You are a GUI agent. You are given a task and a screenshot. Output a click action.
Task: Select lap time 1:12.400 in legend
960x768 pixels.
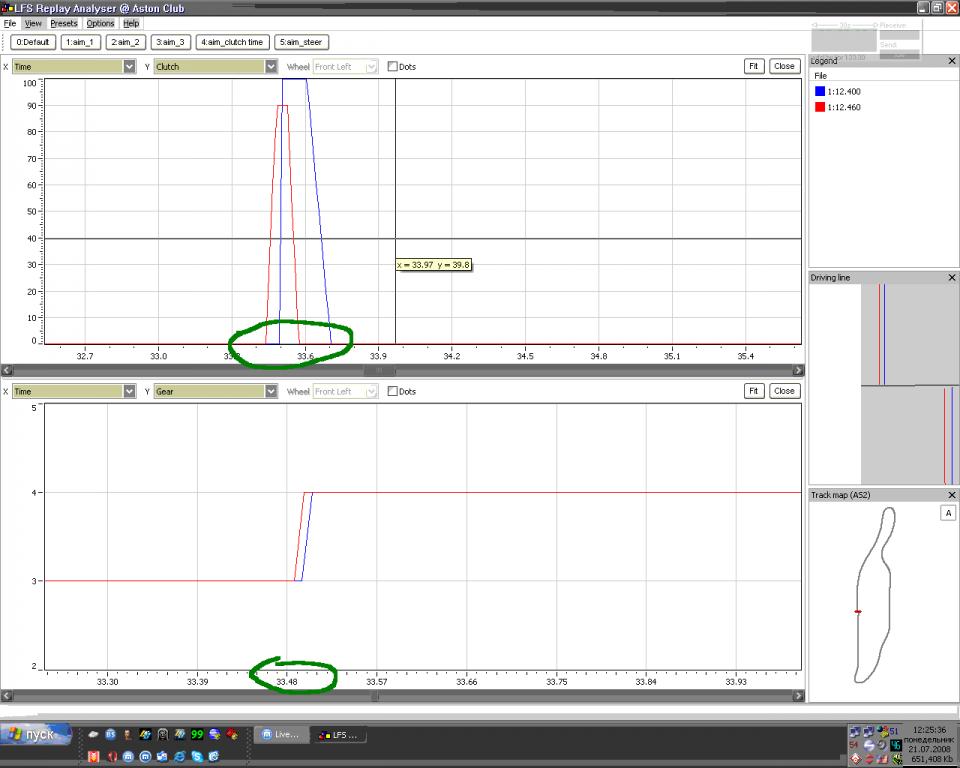[844, 91]
